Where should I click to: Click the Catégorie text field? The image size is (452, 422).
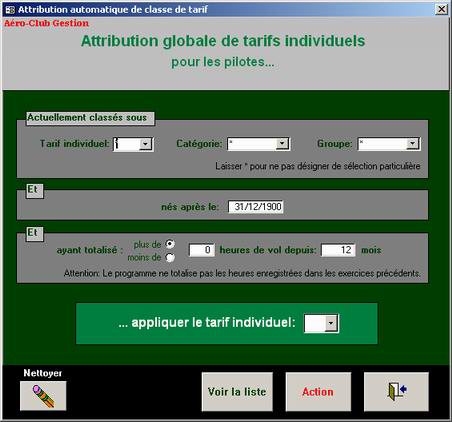pyautogui.click(x=252, y=144)
